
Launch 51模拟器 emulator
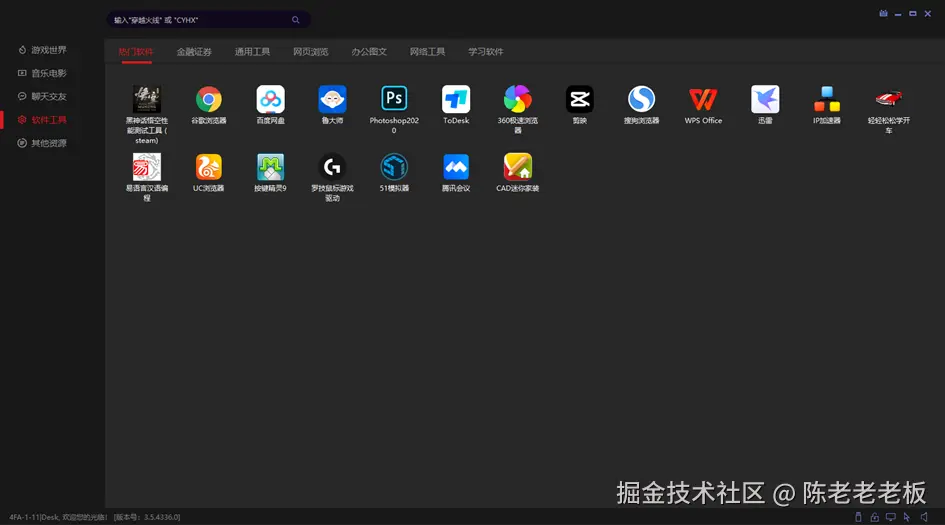(x=394, y=167)
